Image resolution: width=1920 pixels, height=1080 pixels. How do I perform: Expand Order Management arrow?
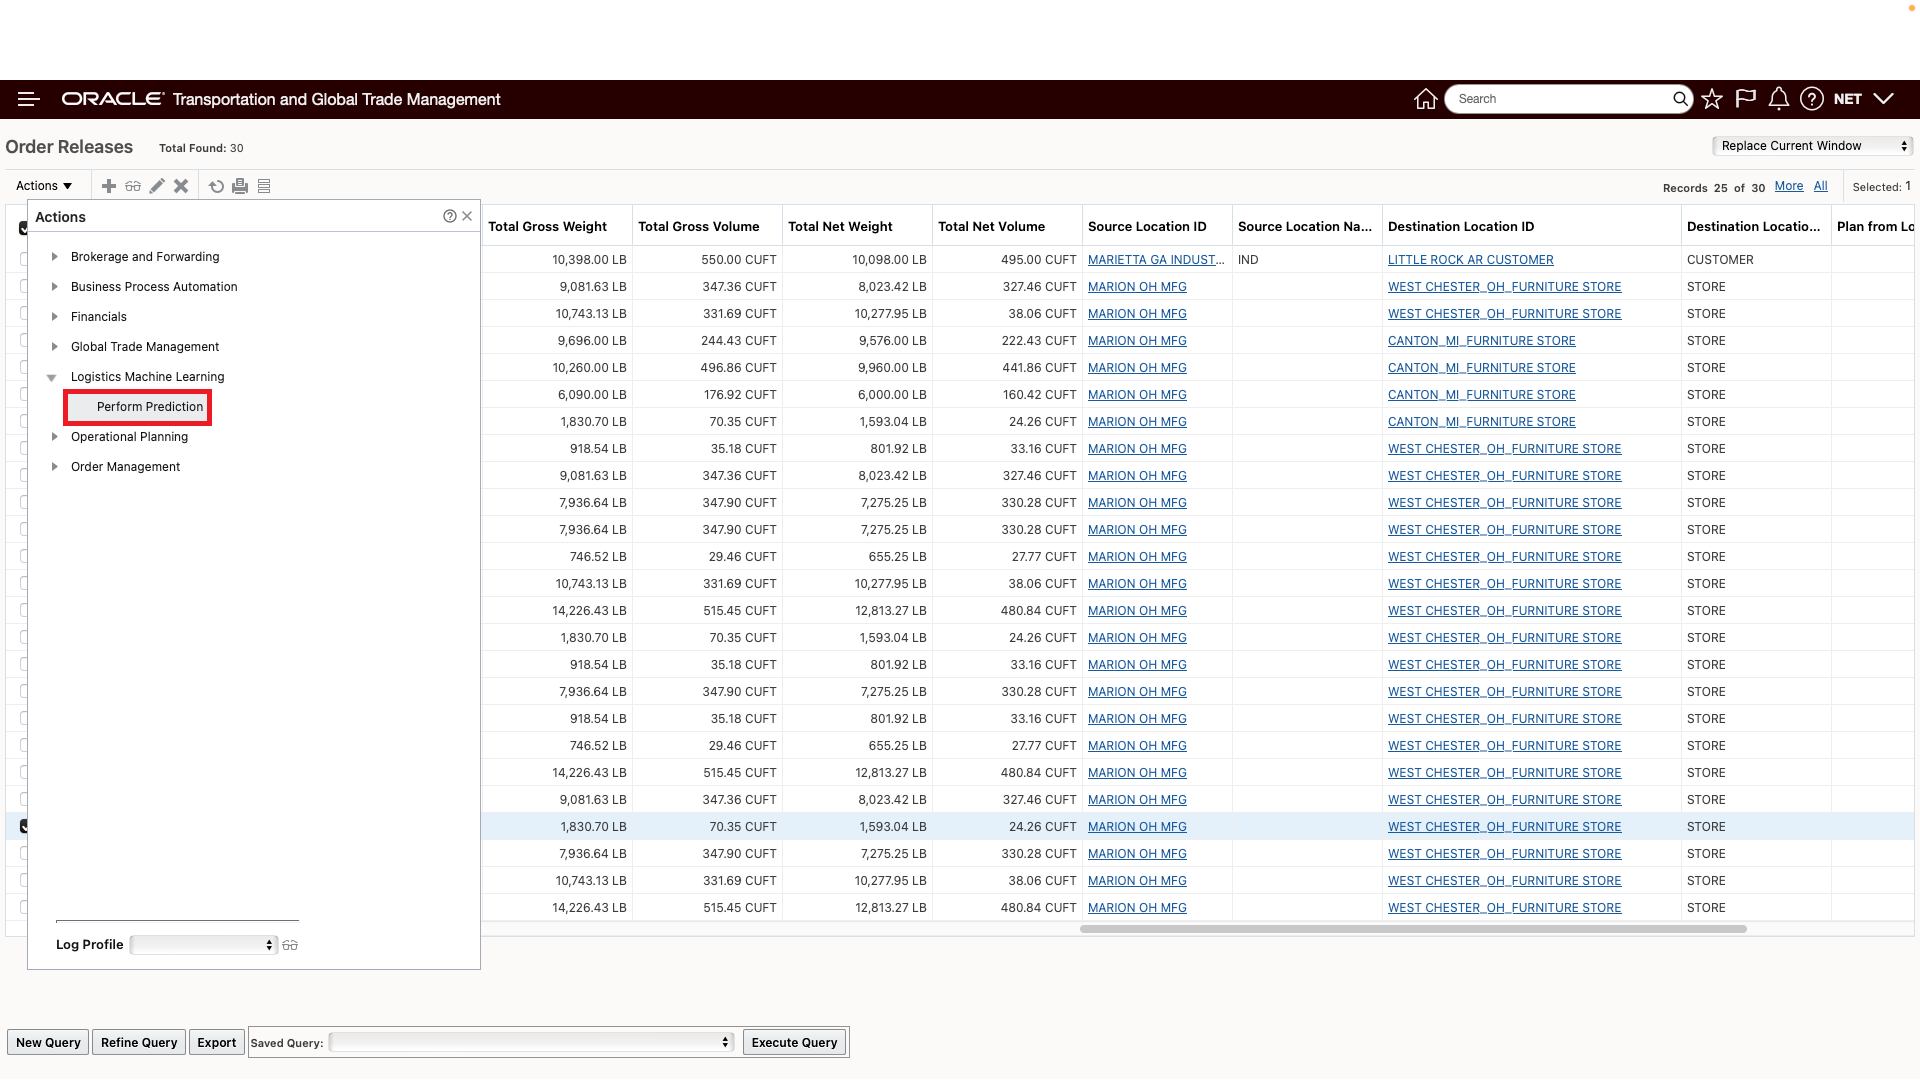(55, 467)
